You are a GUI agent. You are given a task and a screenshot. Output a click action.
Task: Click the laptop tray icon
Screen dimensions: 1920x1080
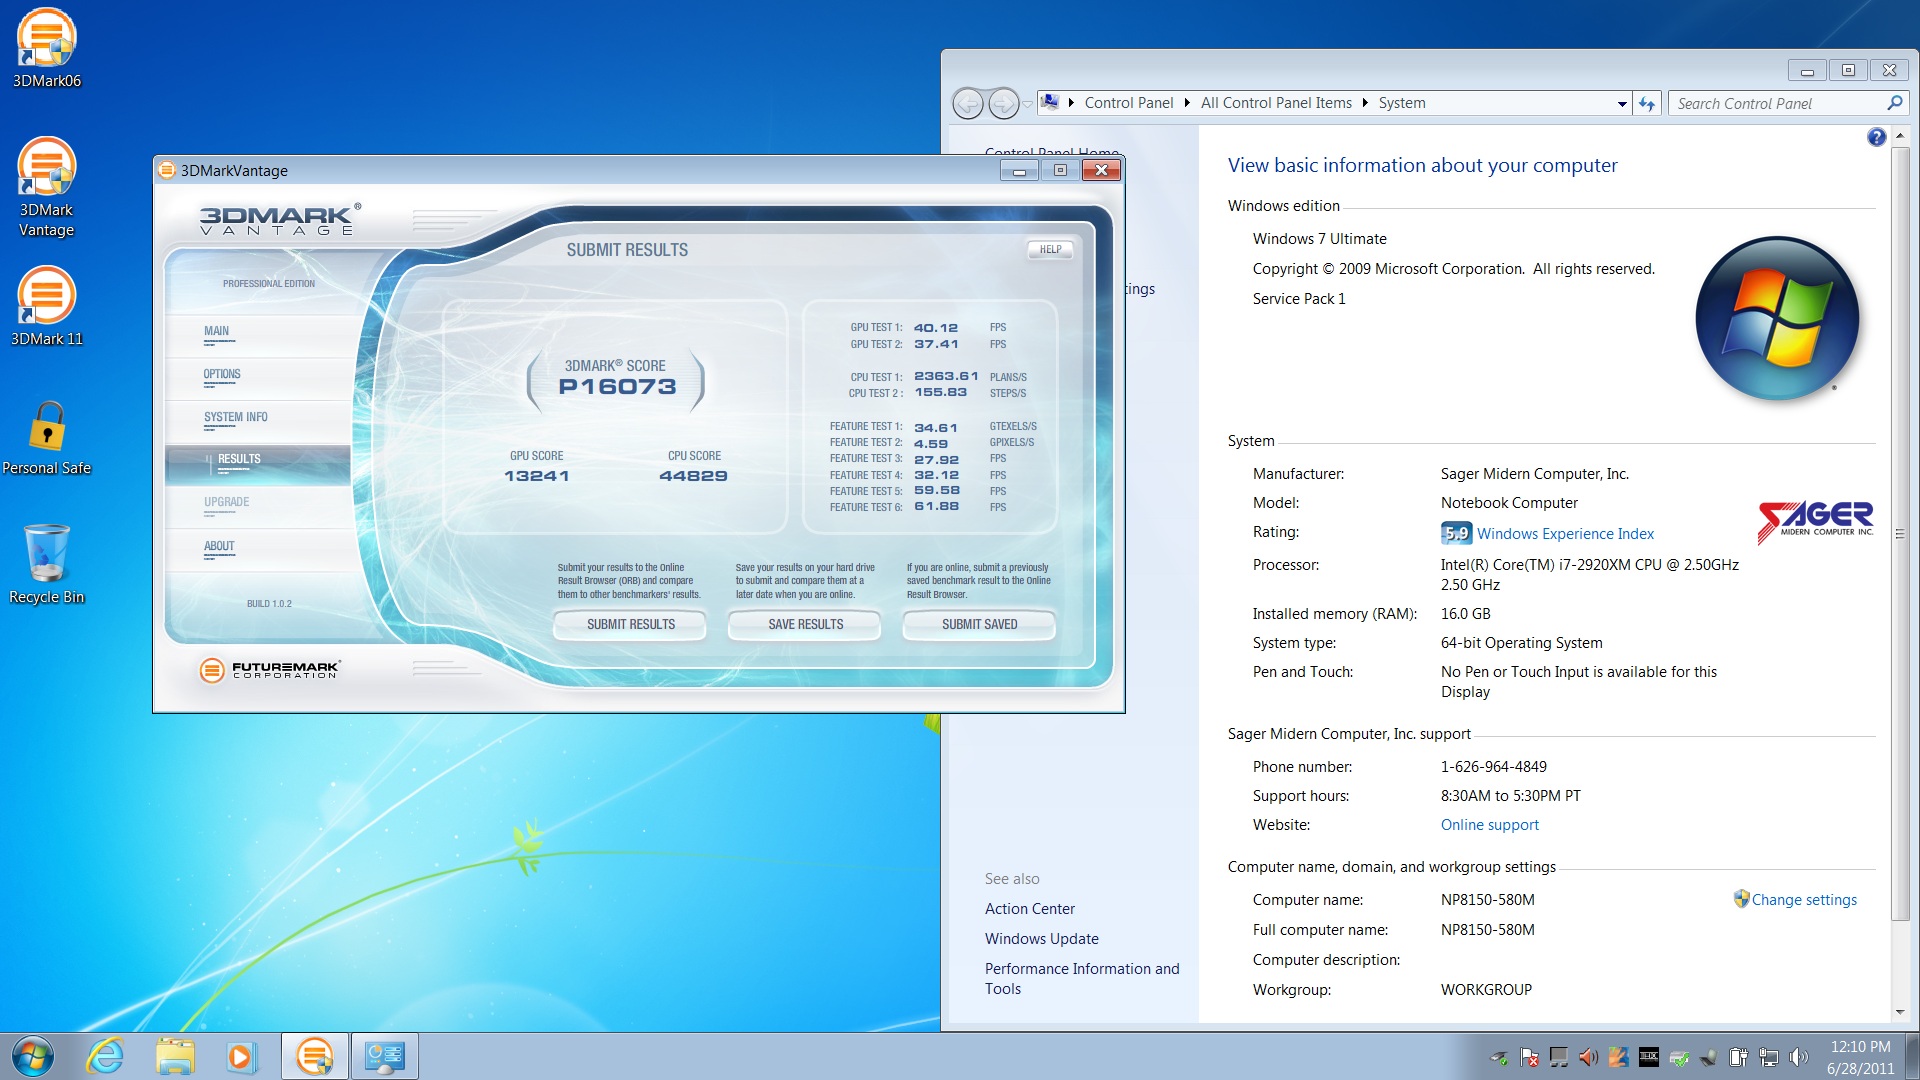(x=1709, y=1057)
